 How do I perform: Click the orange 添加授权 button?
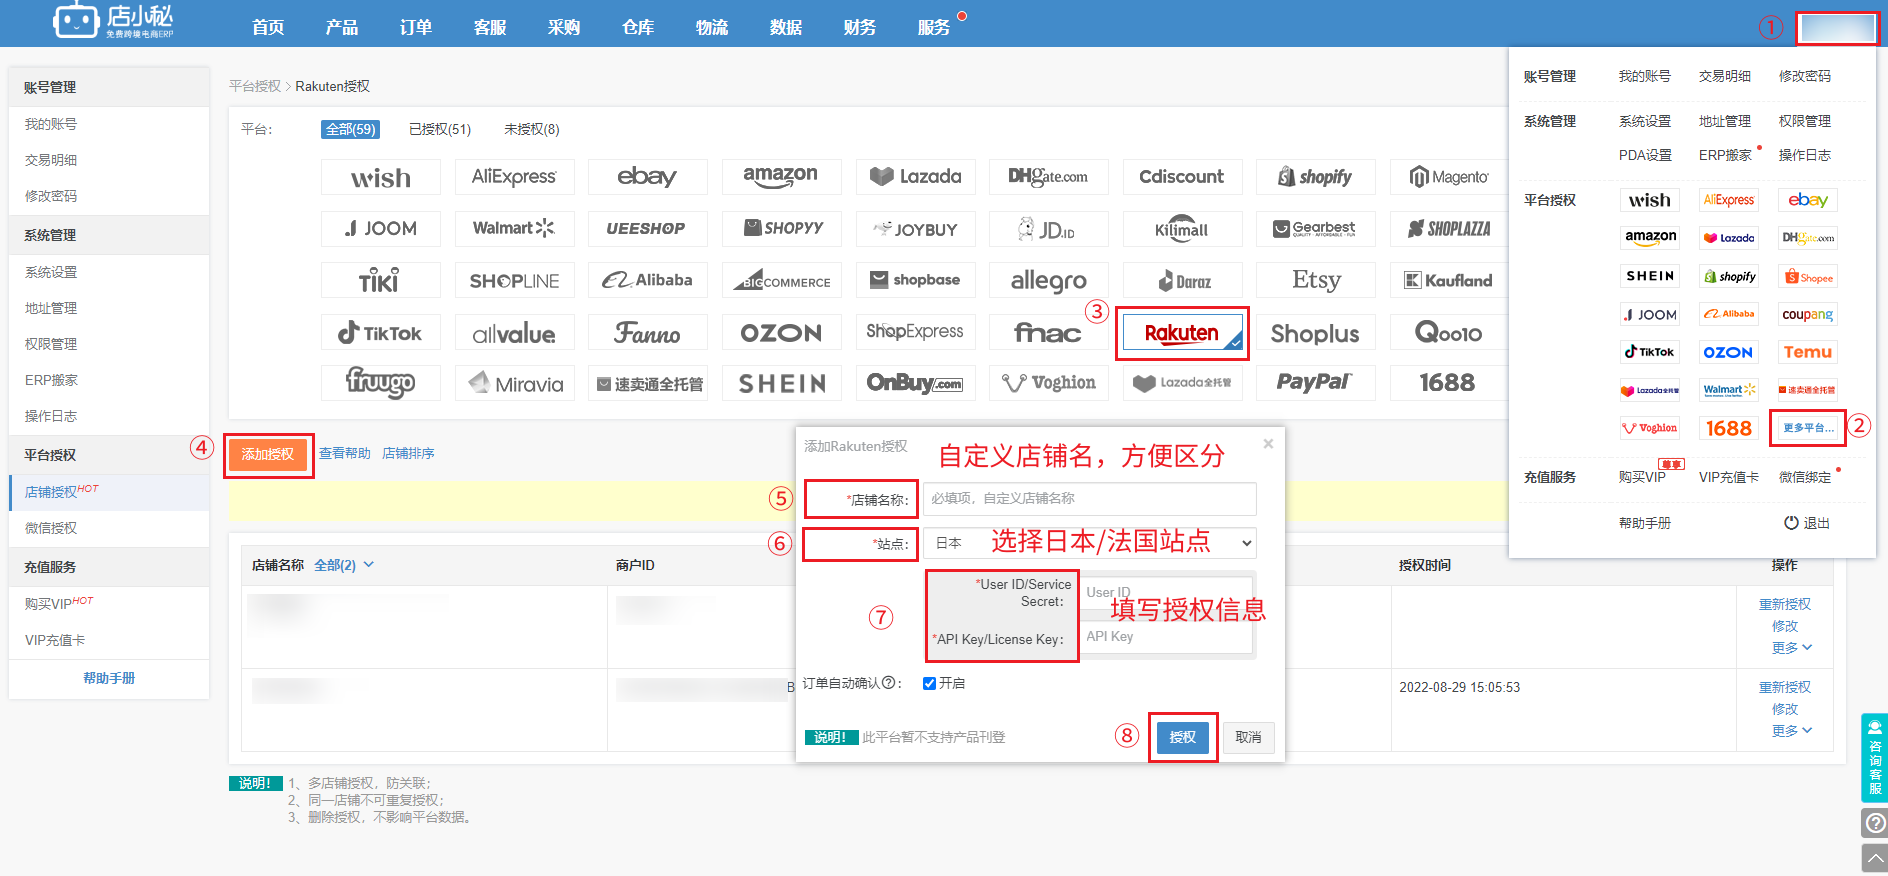(268, 454)
